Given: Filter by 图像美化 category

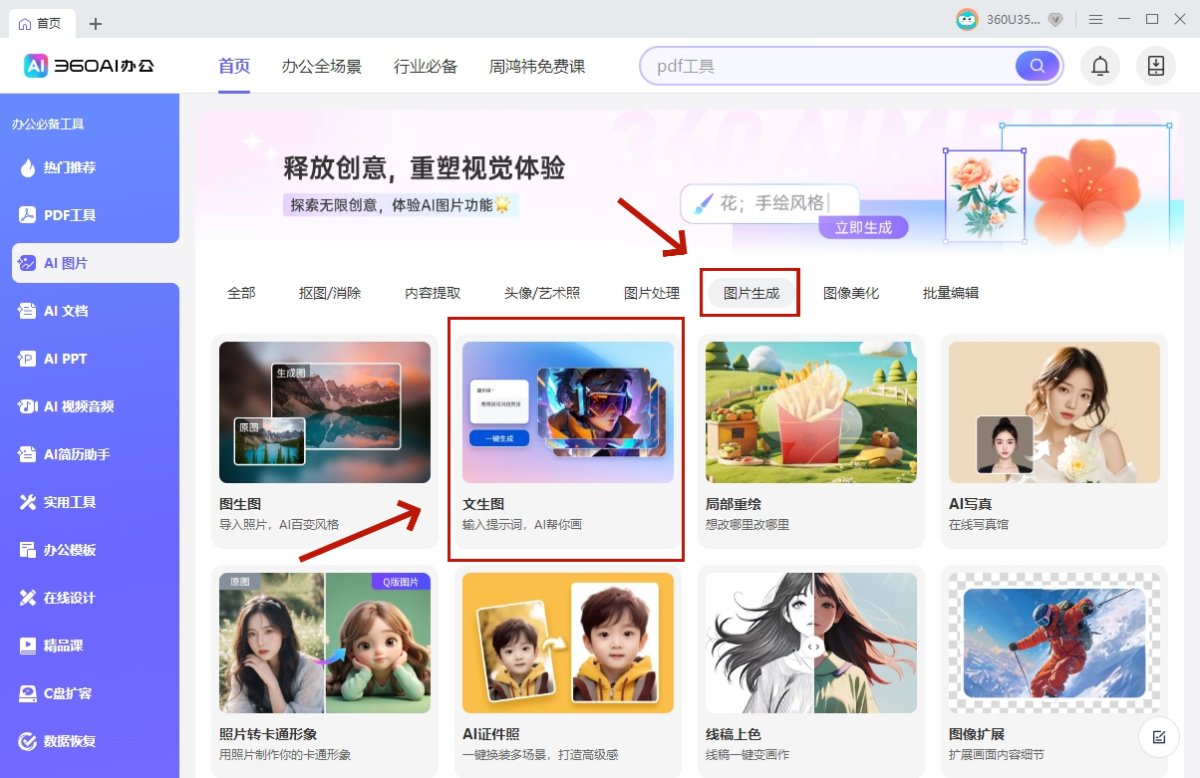Looking at the screenshot, I should (851, 293).
